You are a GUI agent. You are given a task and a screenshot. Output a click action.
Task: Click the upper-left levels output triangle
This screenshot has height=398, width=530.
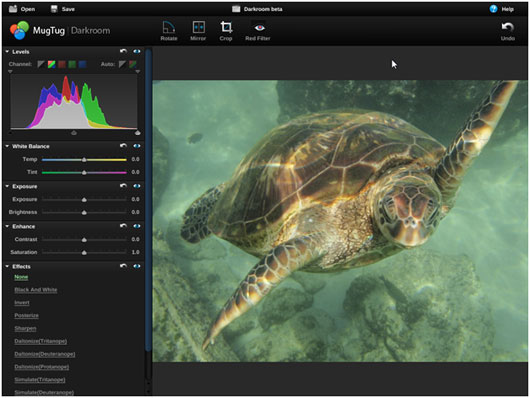(x=10, y=72)
